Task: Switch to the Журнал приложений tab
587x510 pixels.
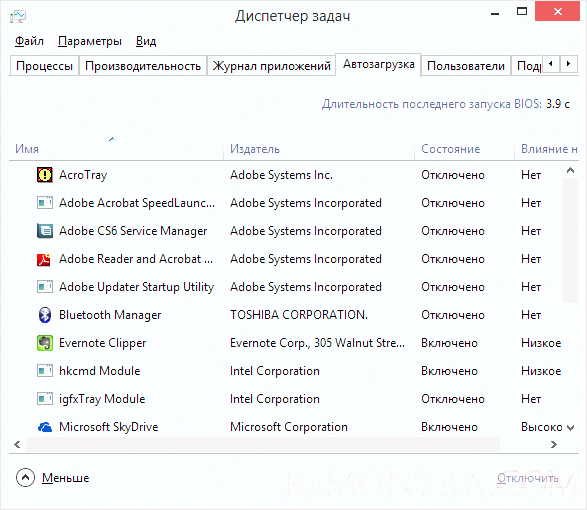Action: (x=271, y=66)
